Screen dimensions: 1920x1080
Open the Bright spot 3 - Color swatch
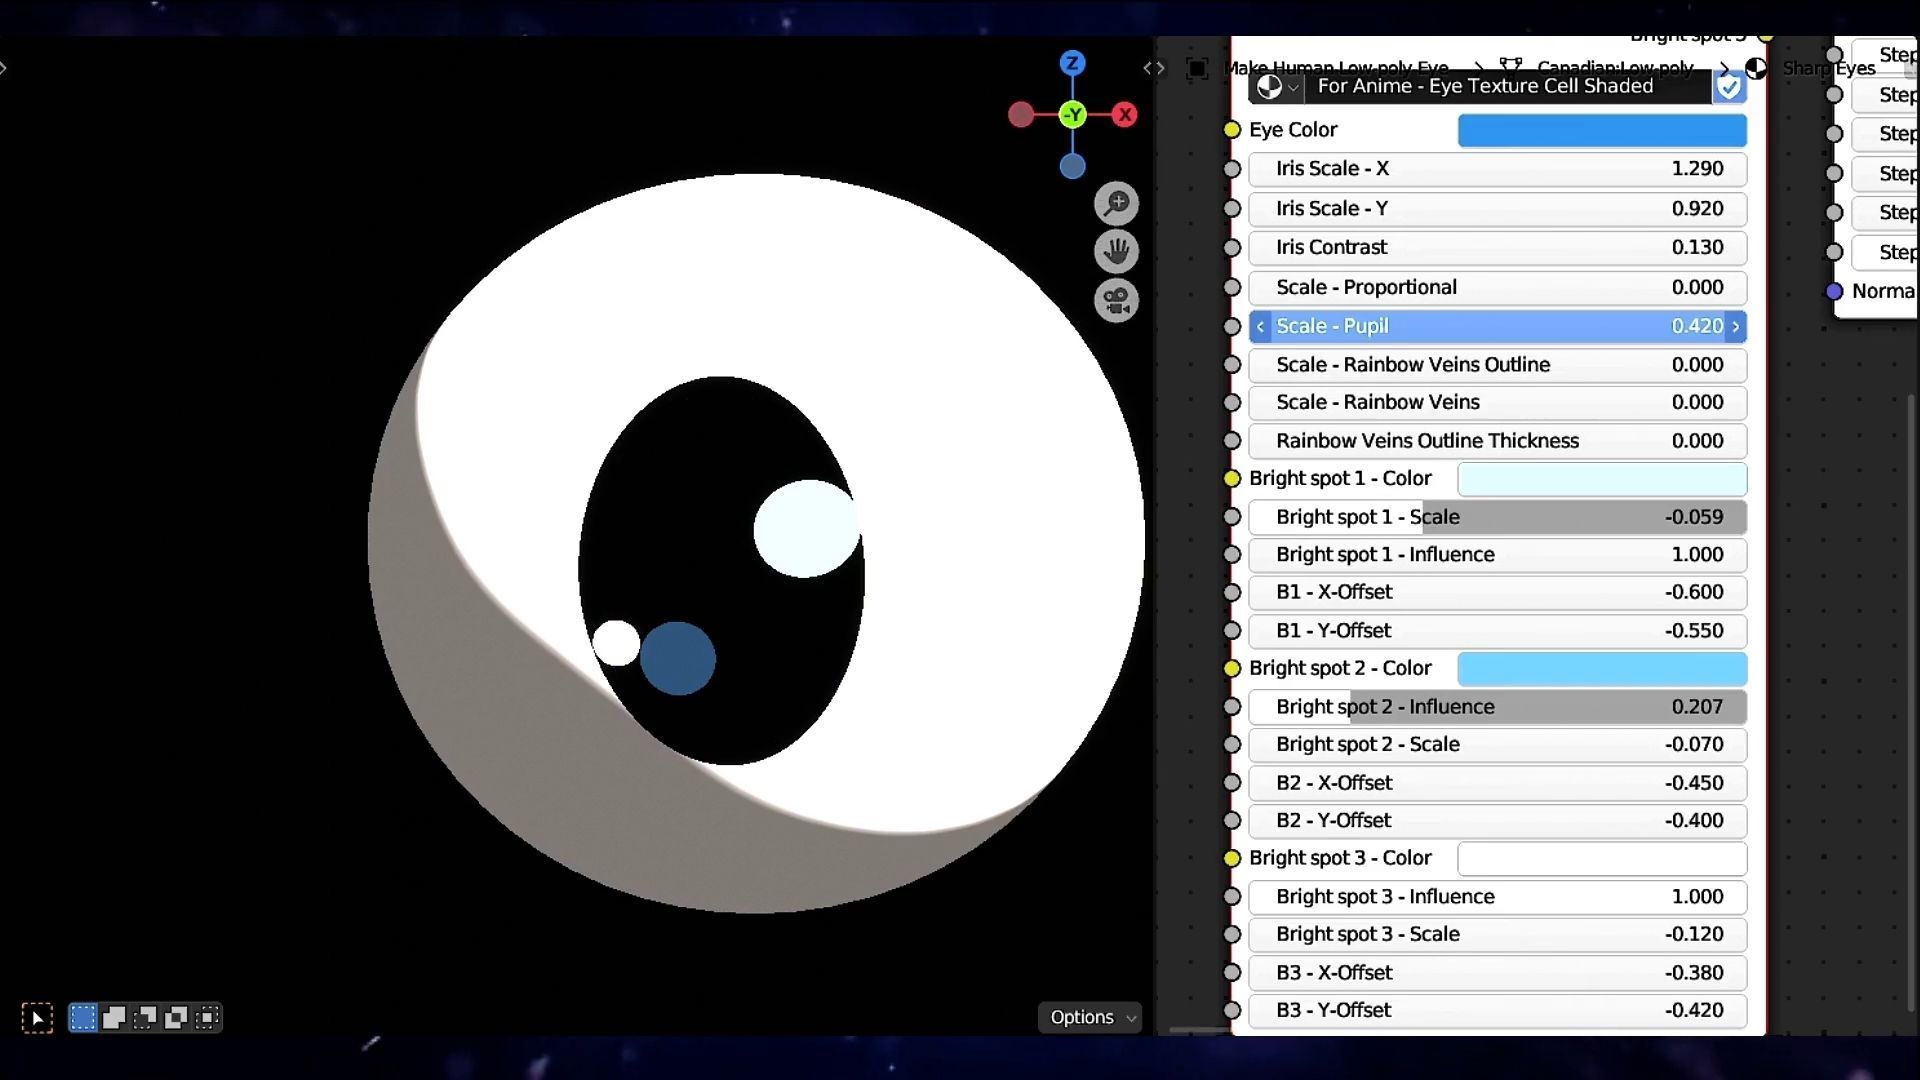(x=1602, y=859)
